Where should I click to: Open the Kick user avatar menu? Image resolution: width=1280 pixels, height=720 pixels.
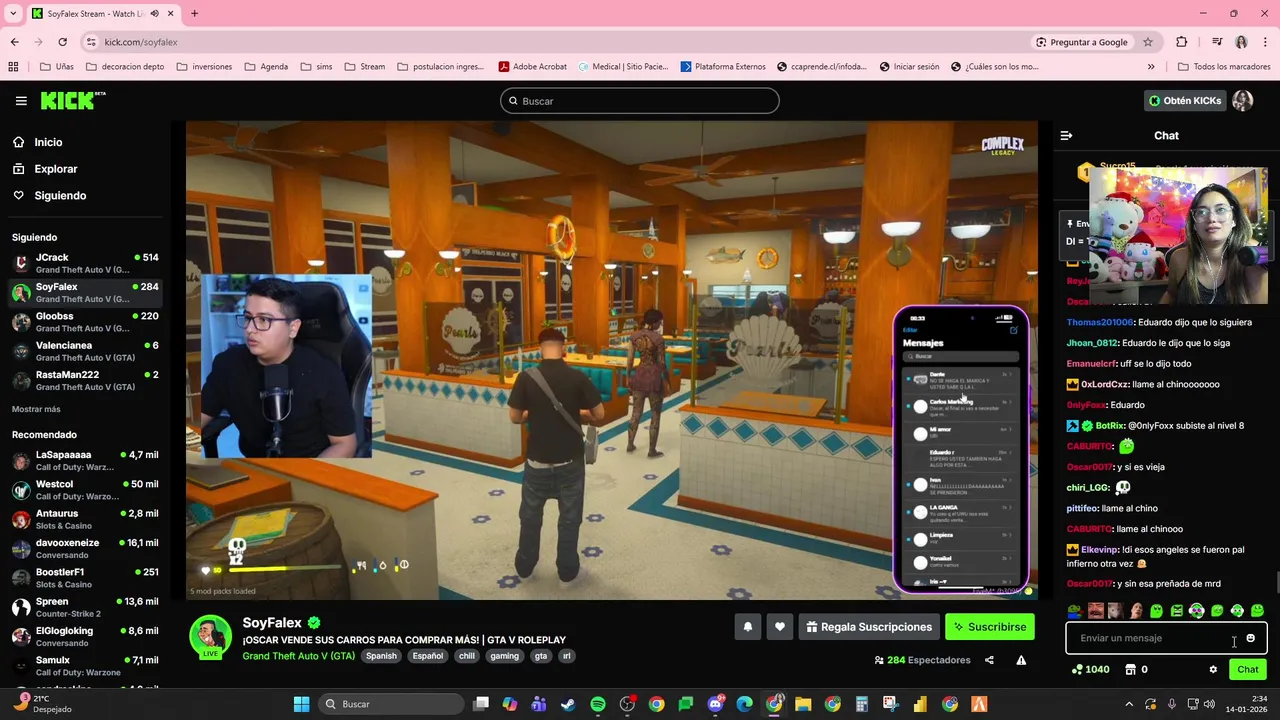pos(1243,101)
